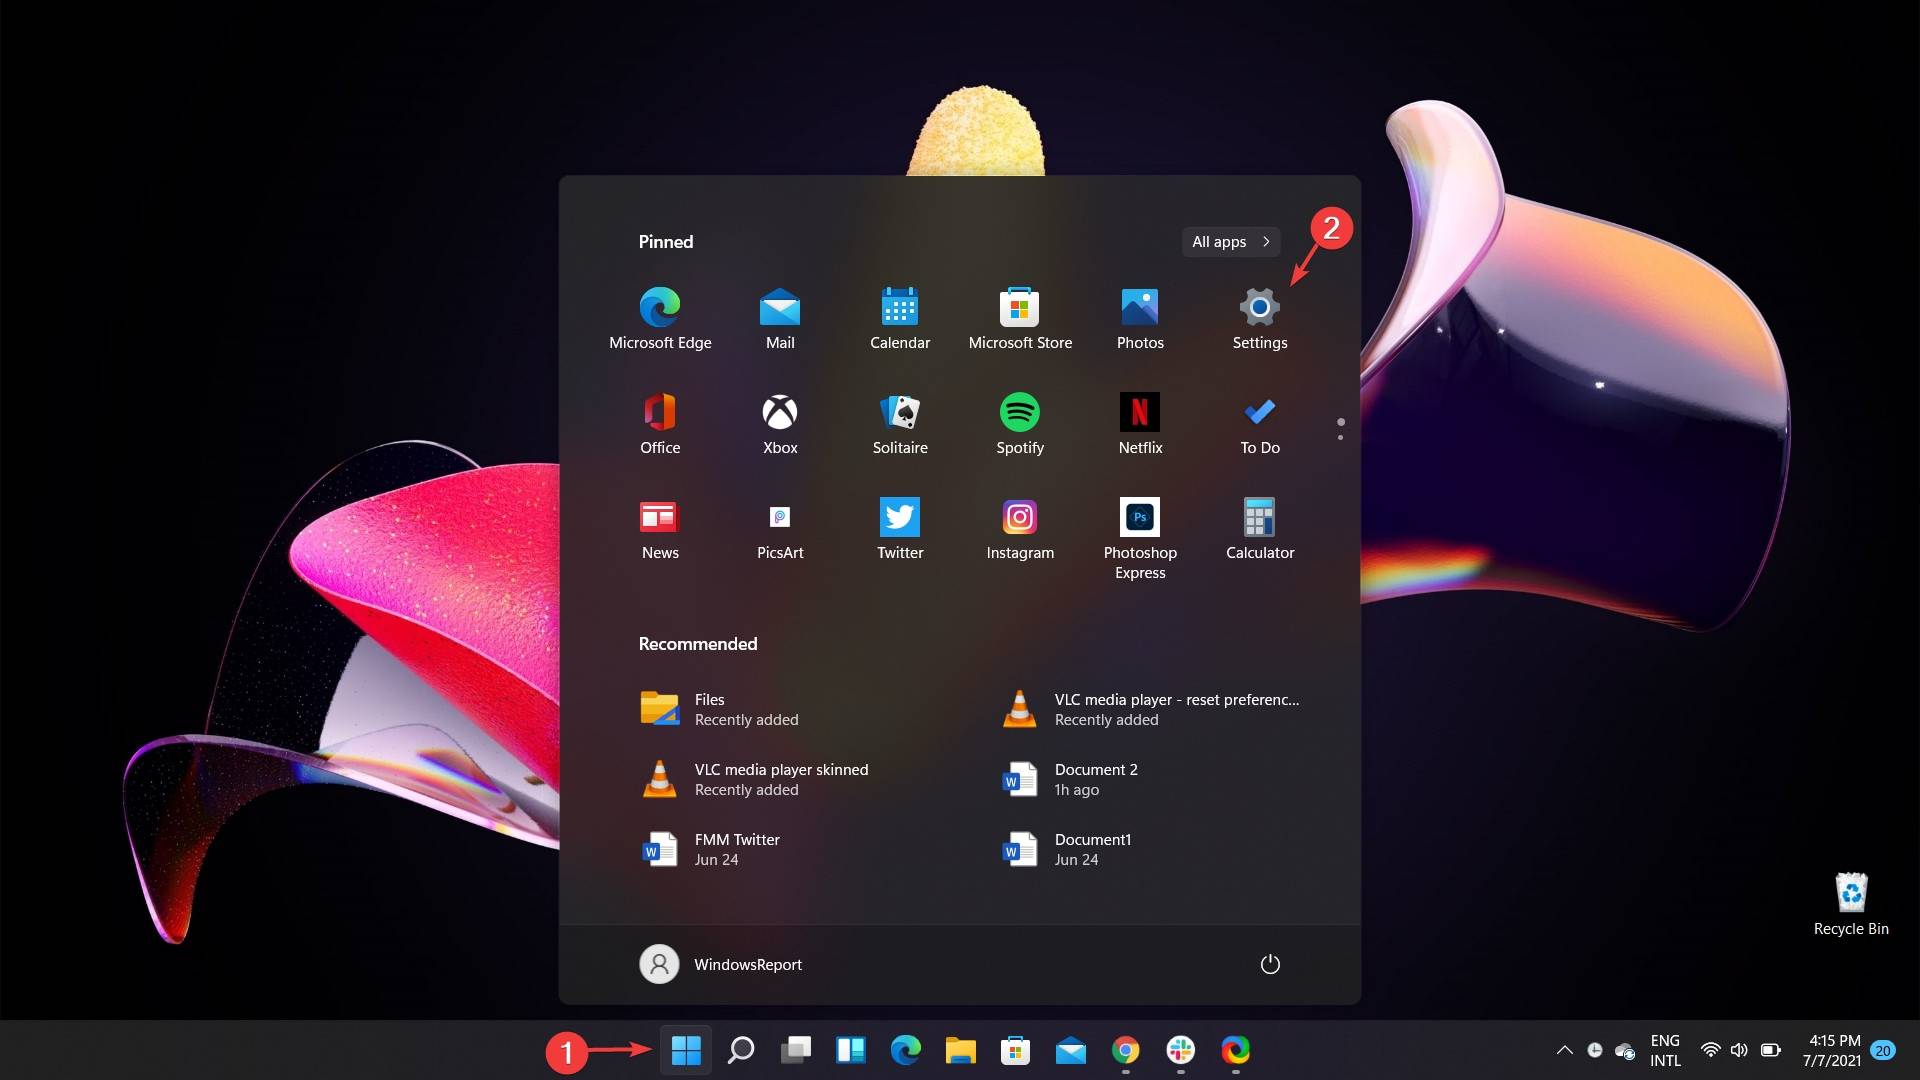Check the battery status icon

coord(1771,1050)
